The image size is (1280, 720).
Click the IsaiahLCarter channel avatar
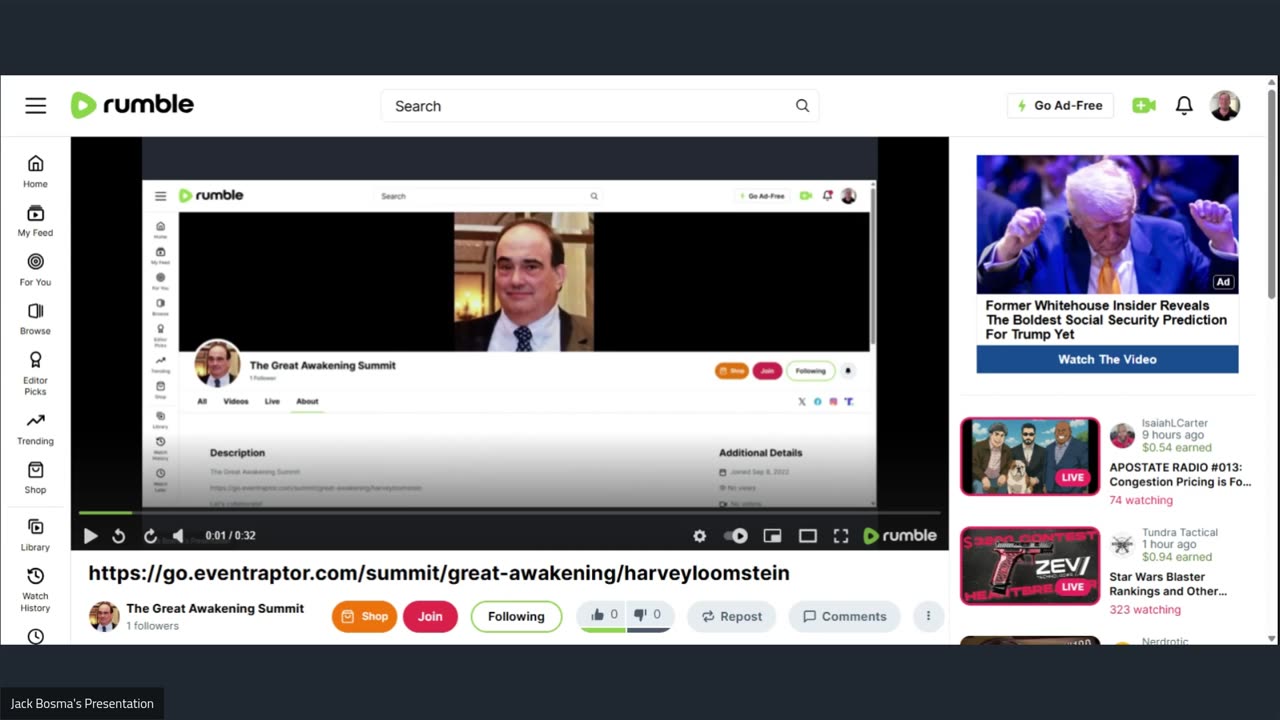coord(1122,435)
